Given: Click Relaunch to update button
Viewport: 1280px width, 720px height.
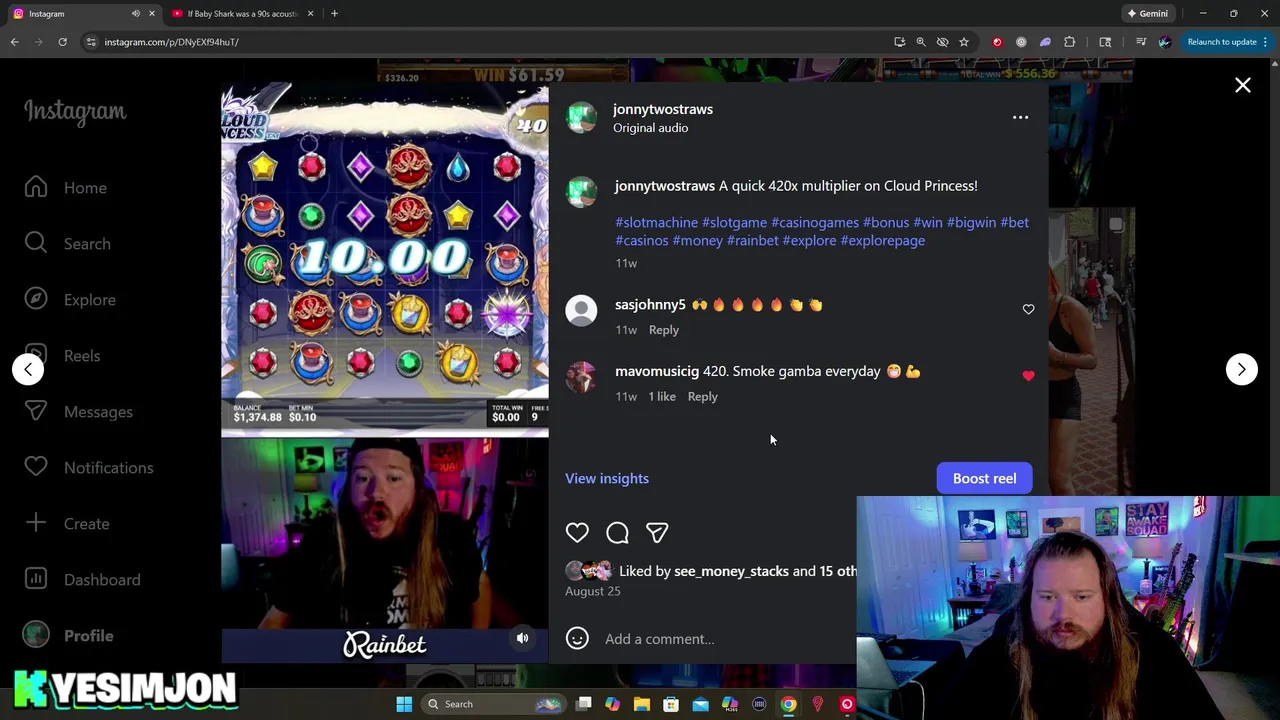Looking at the screenshot, I should pyautogui.click(x=1221, y=42).
